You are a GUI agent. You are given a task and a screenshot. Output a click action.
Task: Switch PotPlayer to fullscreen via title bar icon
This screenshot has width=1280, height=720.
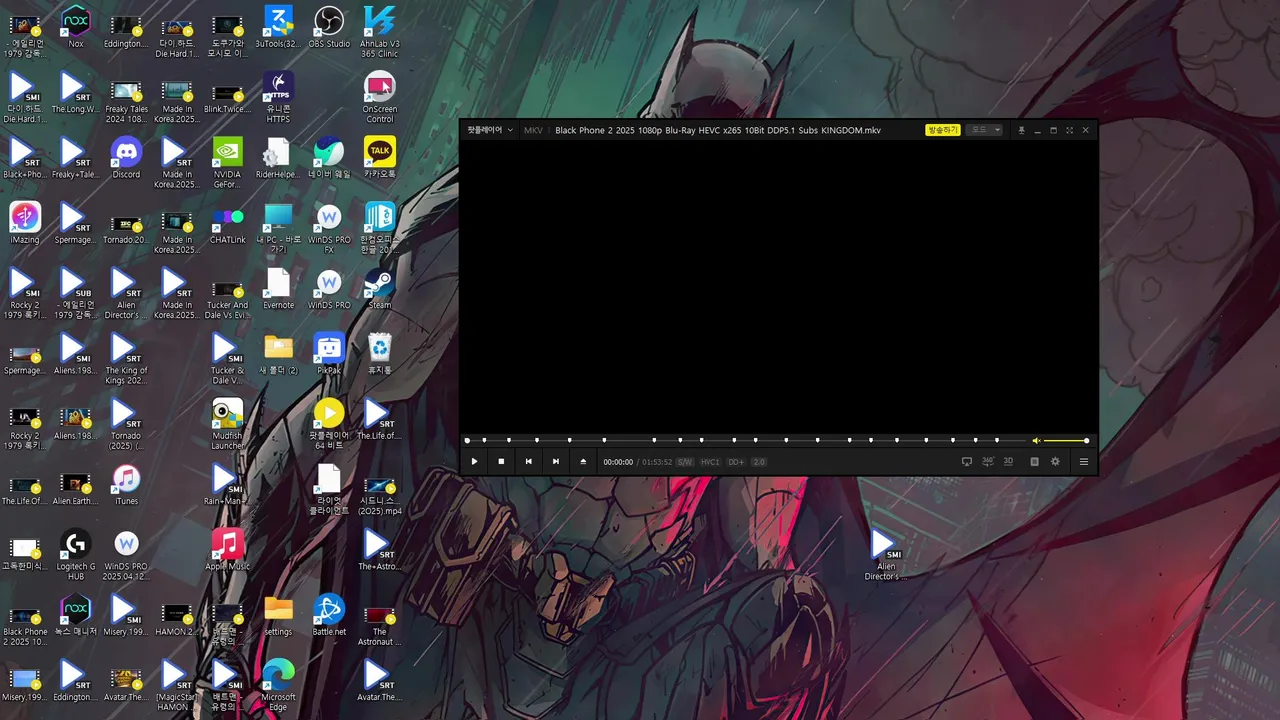(1069, 130)
